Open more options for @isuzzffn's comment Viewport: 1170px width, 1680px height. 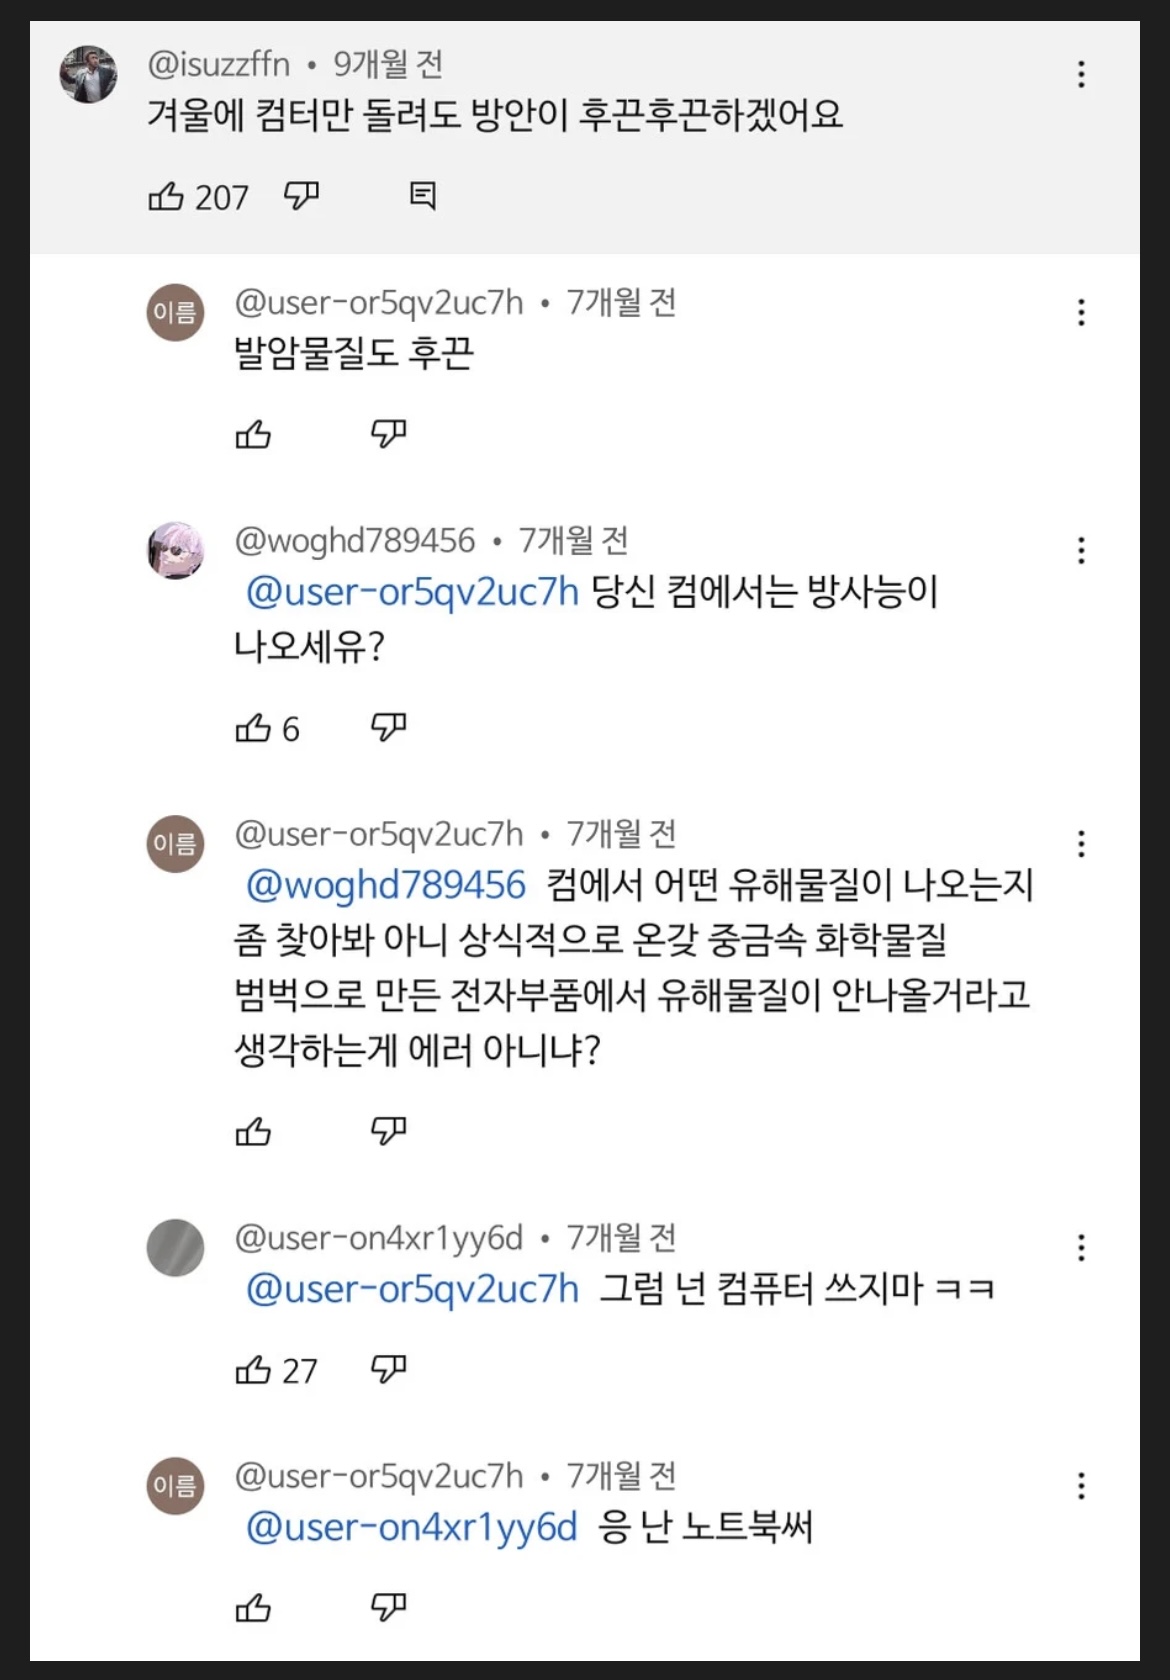pyautogui.click(x=1081, y=74)
